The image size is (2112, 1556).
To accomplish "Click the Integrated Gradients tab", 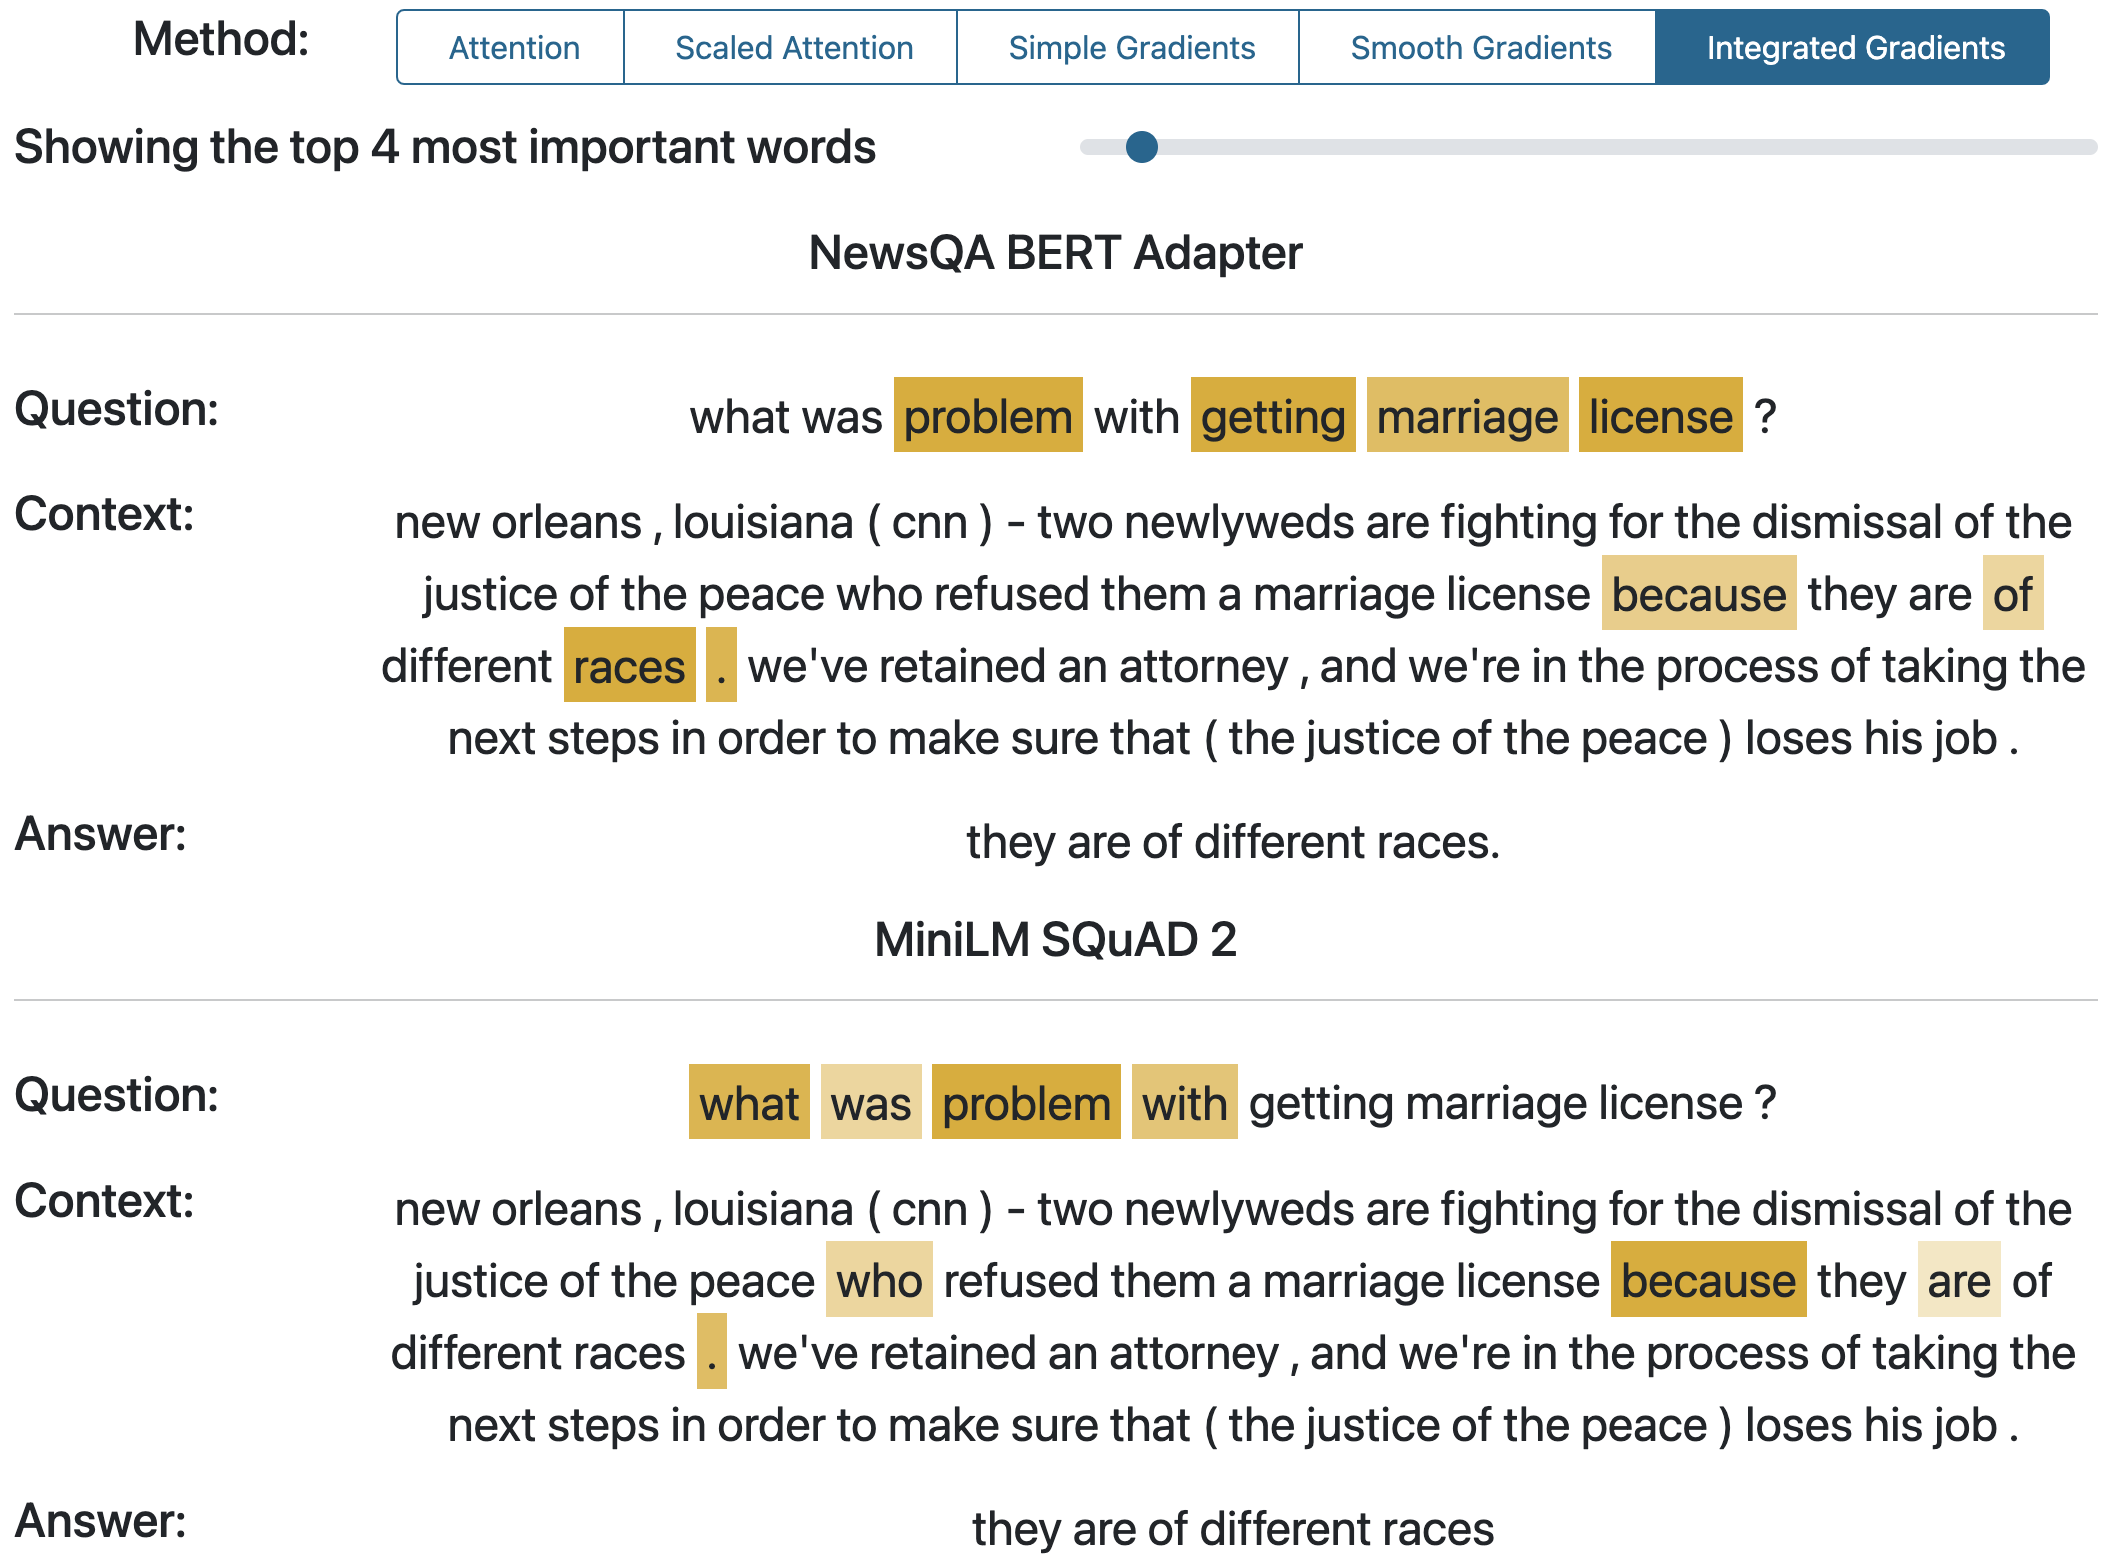I will point(1855,48).
